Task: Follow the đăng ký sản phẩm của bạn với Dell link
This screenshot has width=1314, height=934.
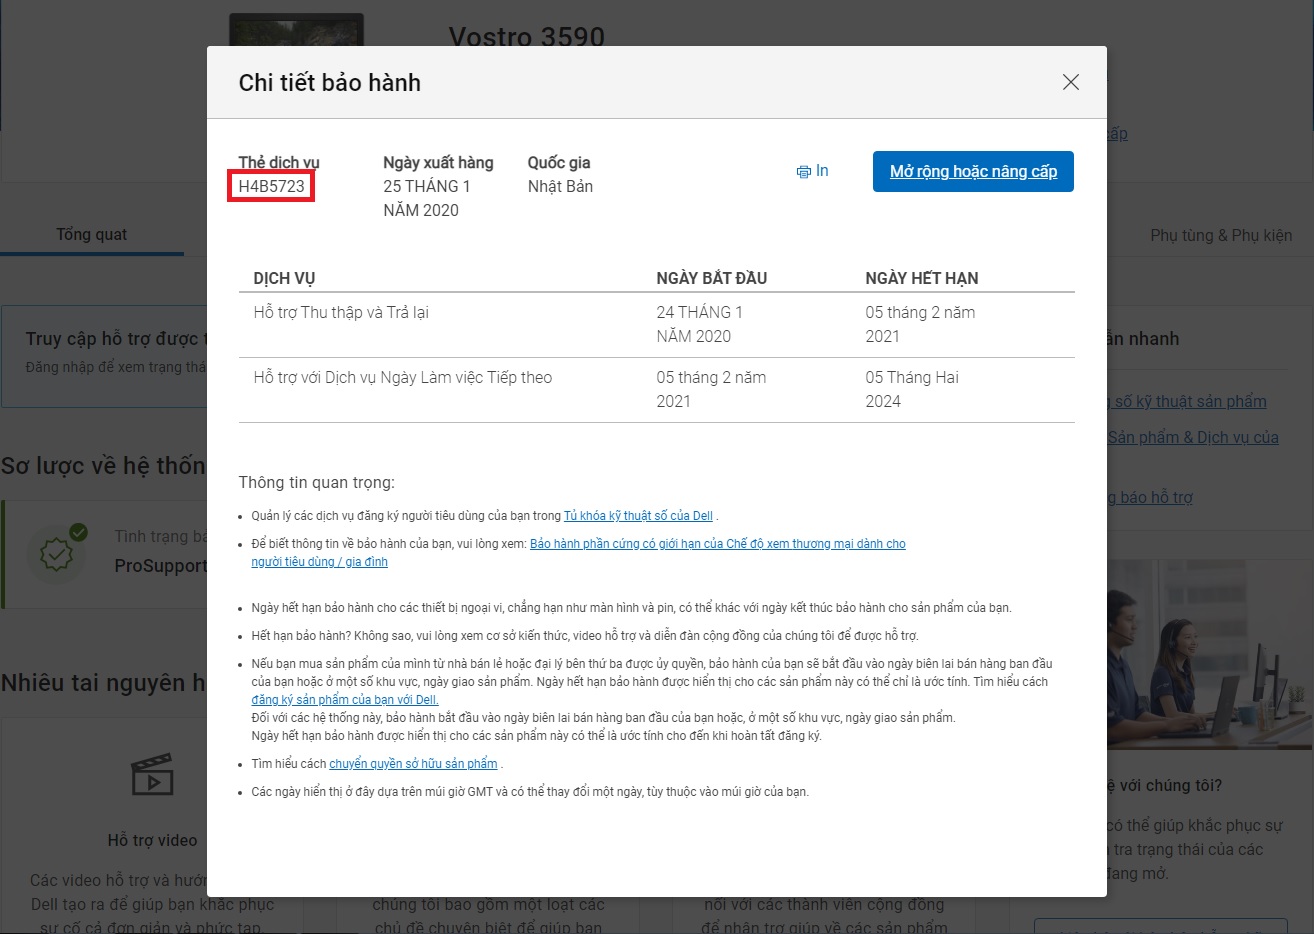Action: [344, 700]
